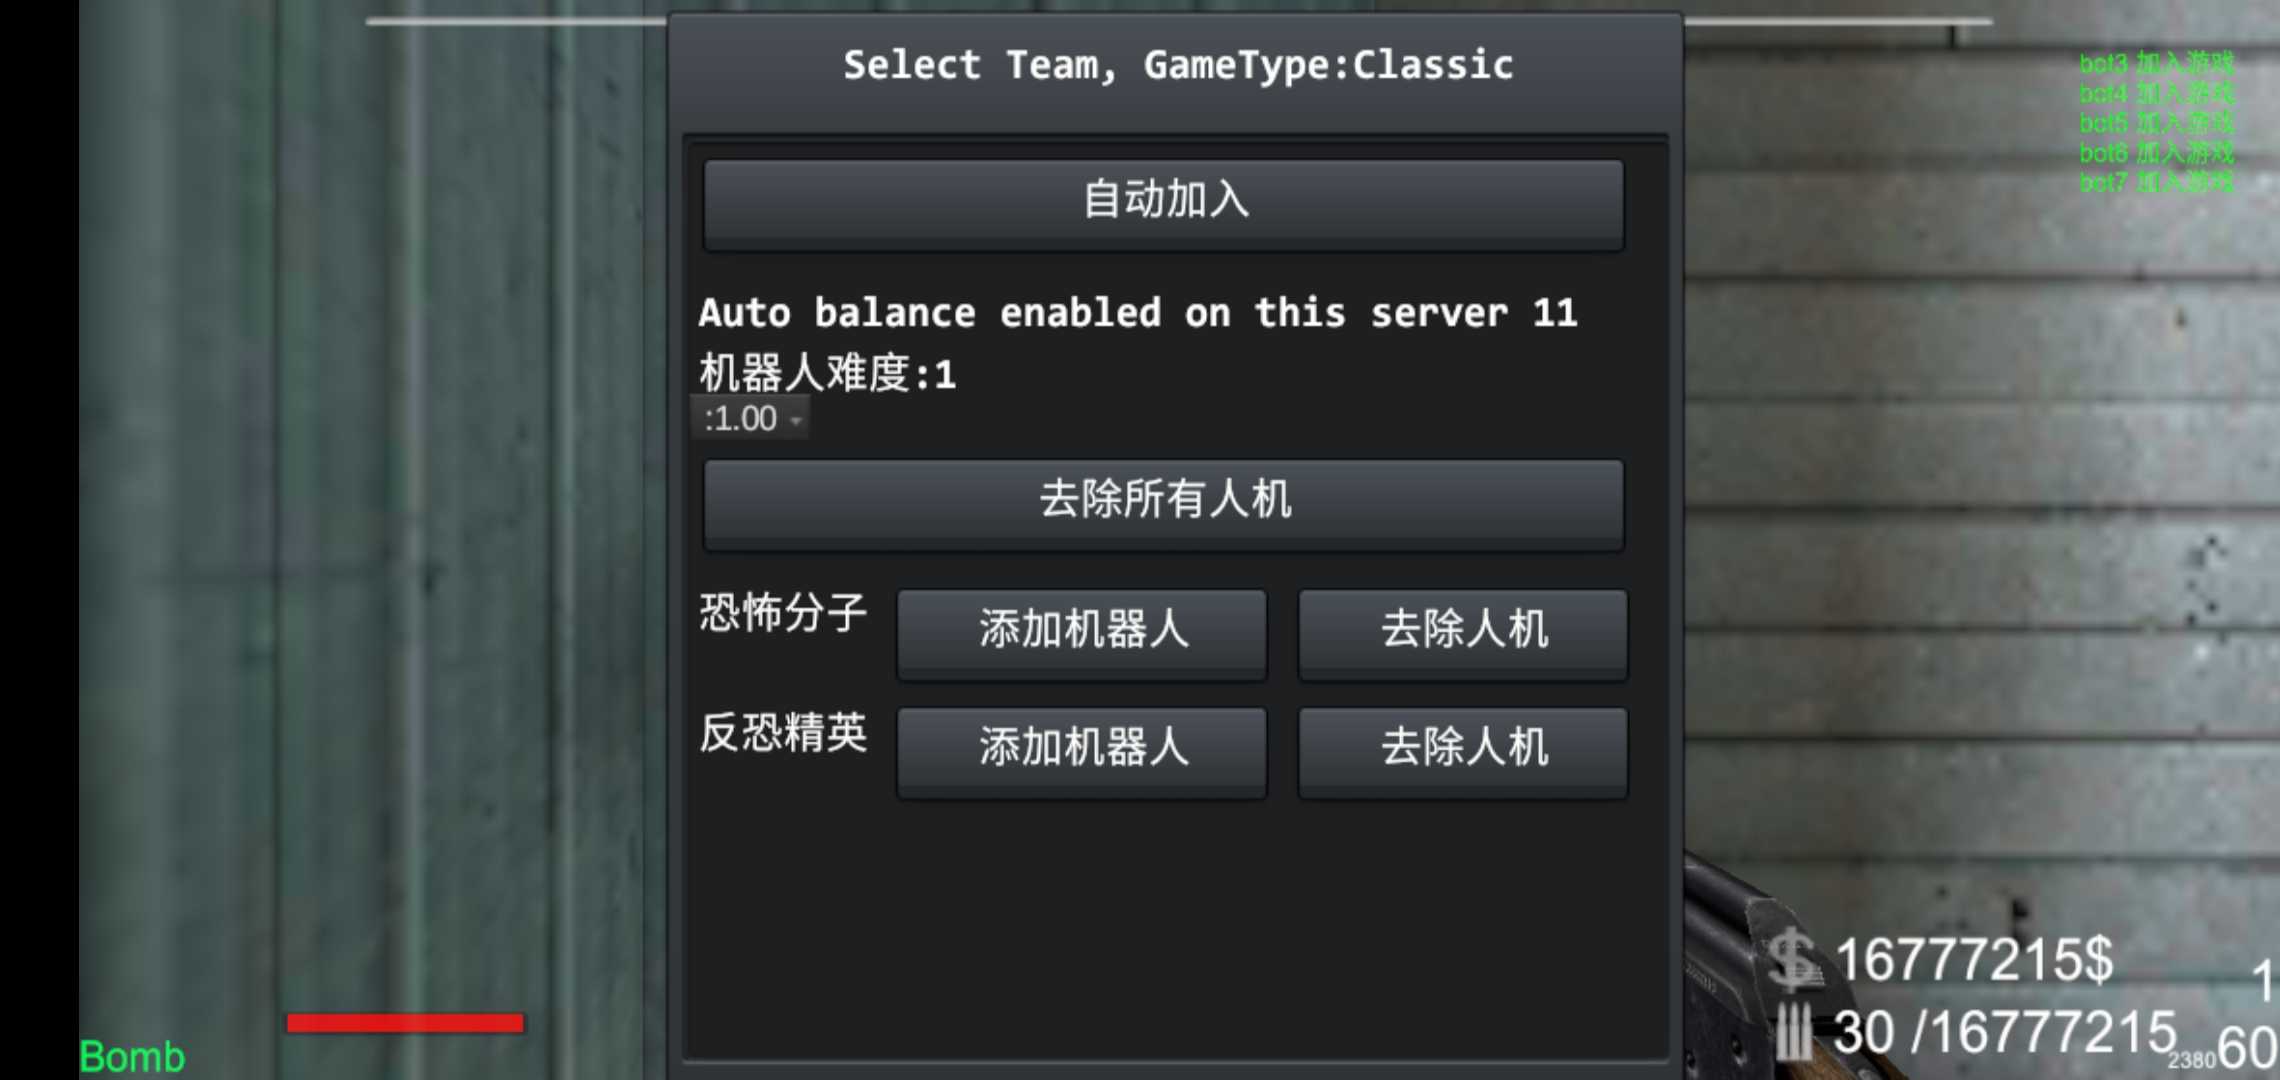This screenshot has height=1080, width=2280.
Task: Remove all bots with 去除所有人机
Action: pos(1163,504)
